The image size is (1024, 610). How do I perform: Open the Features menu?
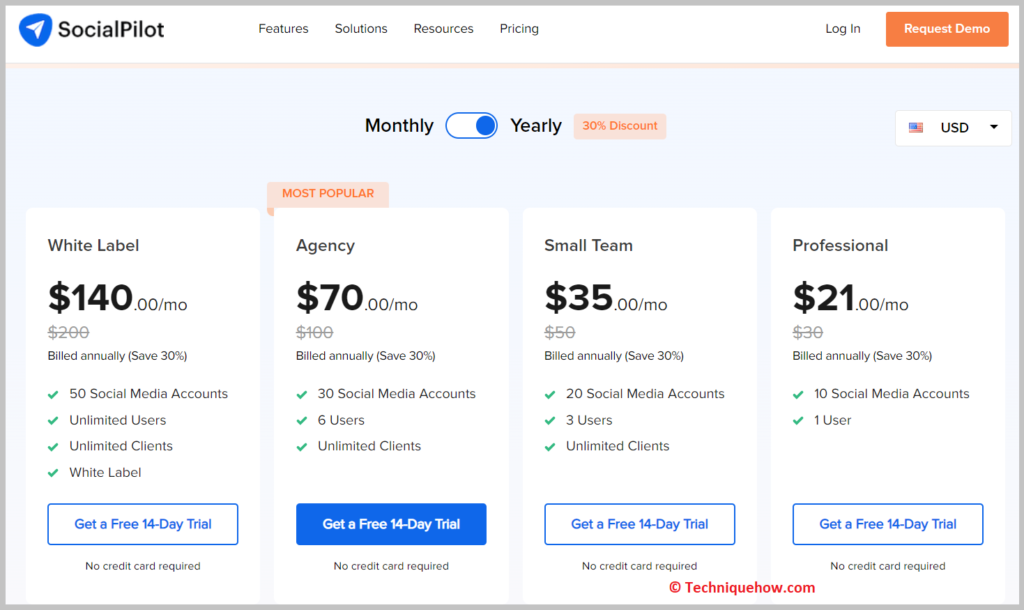(283, 29)
